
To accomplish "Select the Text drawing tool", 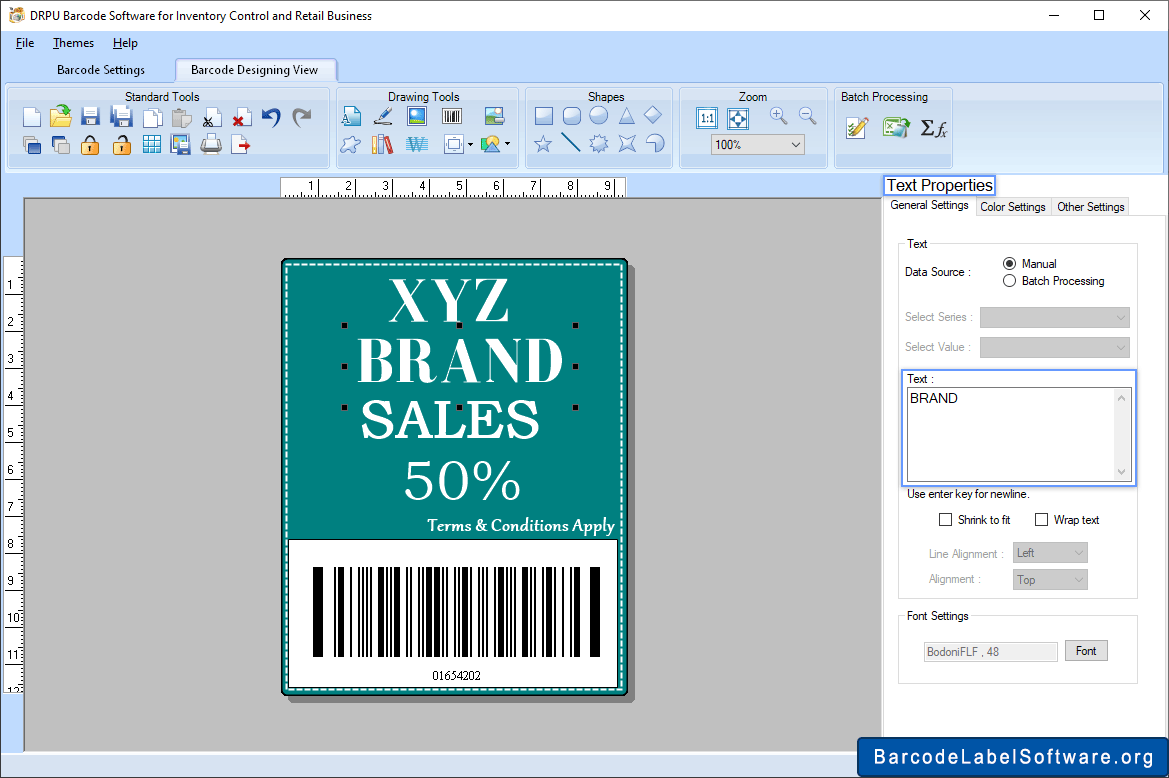I will (351, 116).
